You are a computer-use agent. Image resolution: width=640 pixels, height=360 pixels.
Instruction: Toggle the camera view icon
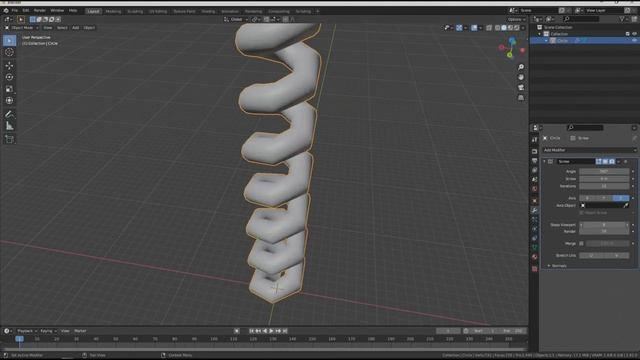point(521,88)
